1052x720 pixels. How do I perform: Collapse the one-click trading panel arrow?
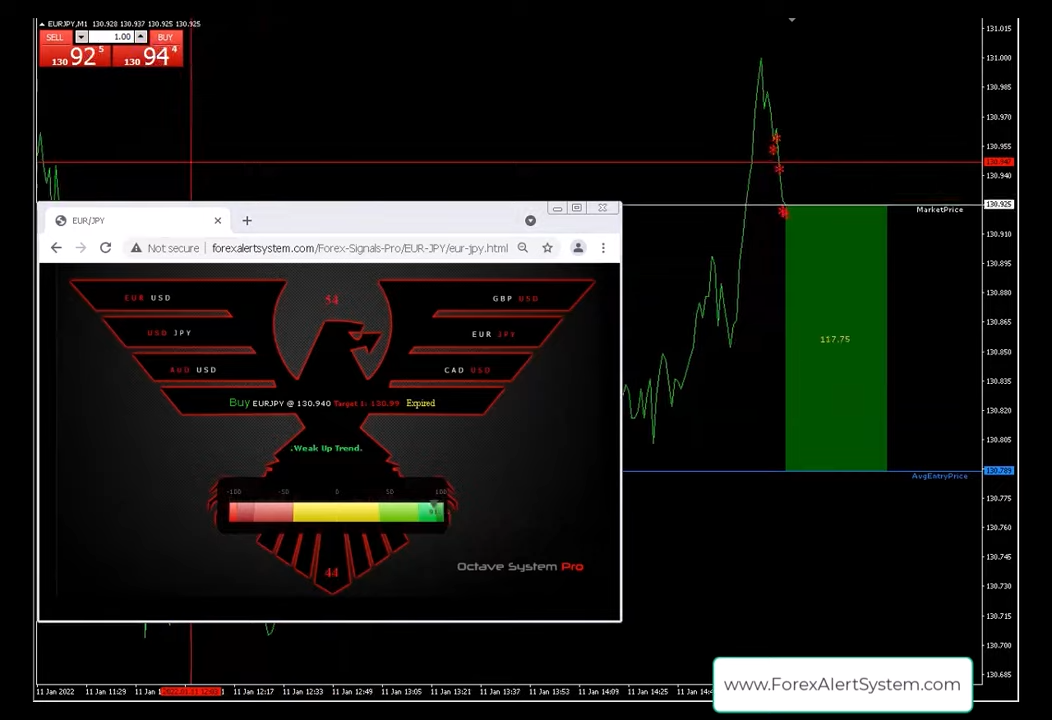tap(42, 23)
